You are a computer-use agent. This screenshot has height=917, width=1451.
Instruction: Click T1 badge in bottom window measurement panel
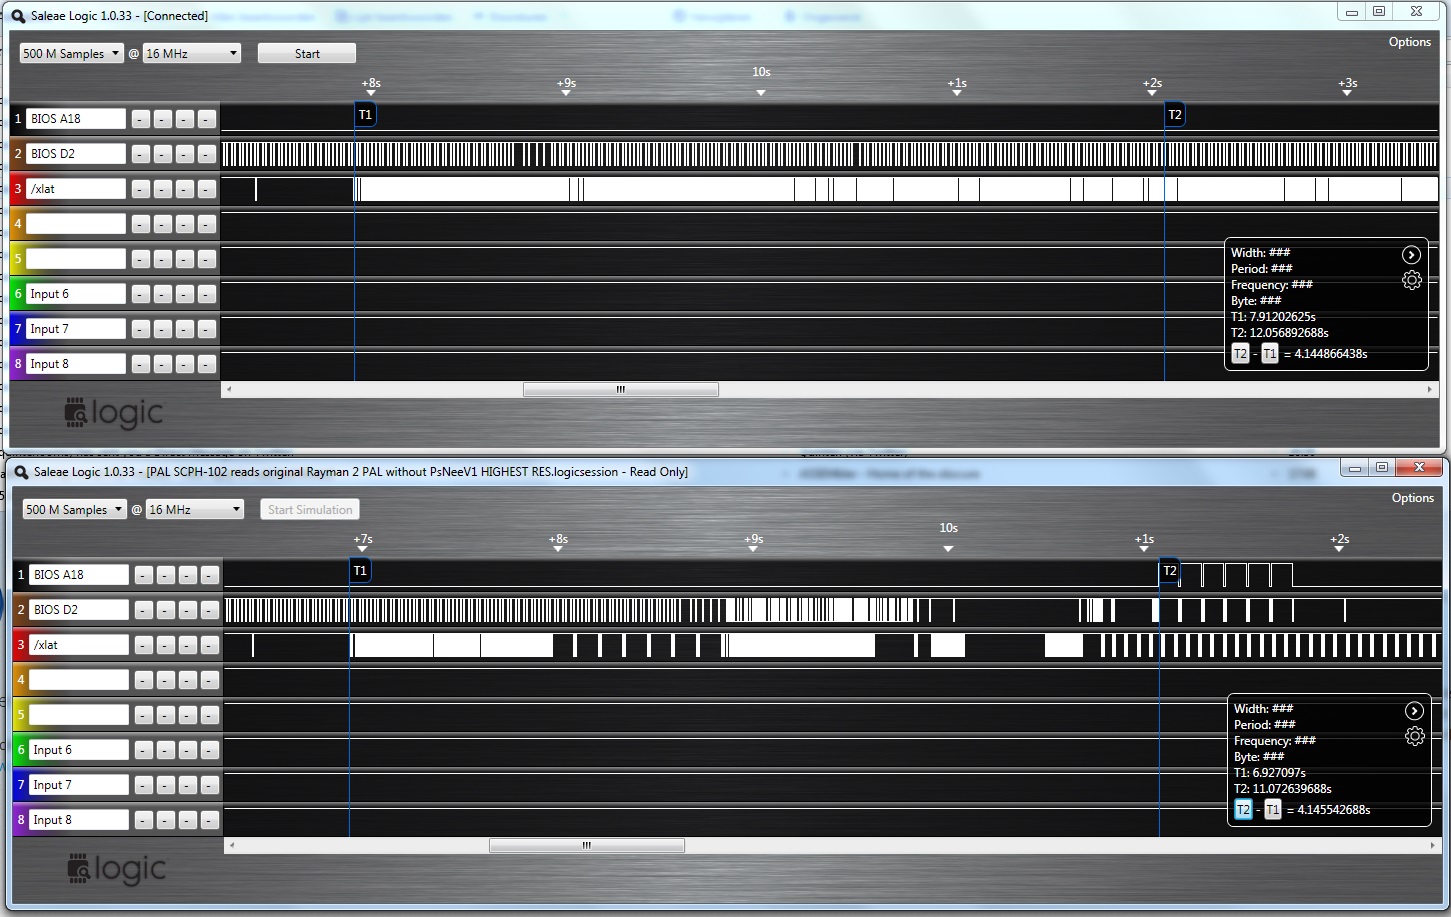click(1272, 810)
